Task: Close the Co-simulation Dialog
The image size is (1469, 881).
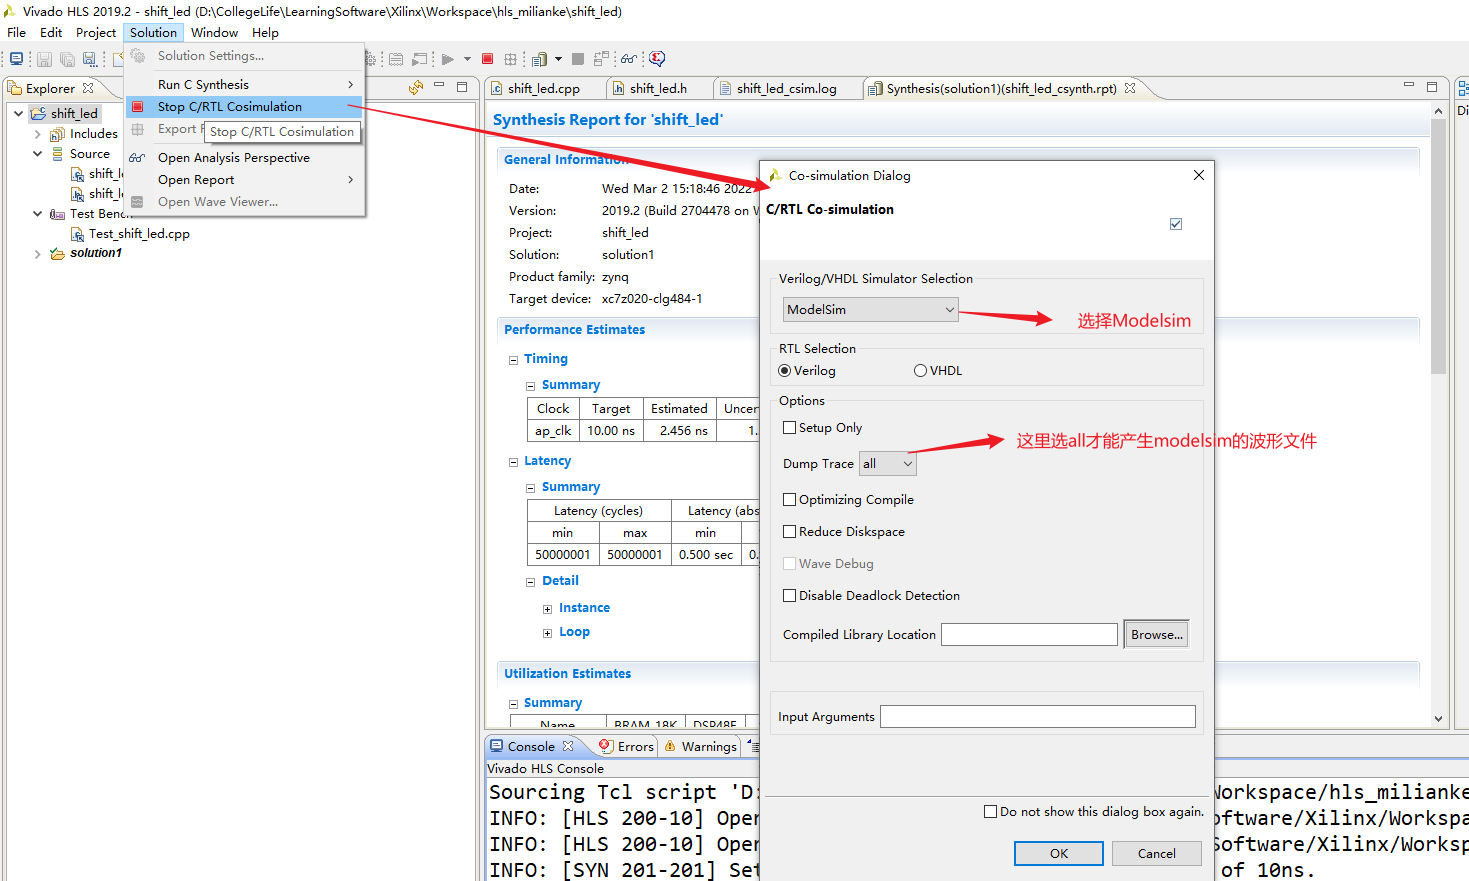Action: coord(1199,175)
